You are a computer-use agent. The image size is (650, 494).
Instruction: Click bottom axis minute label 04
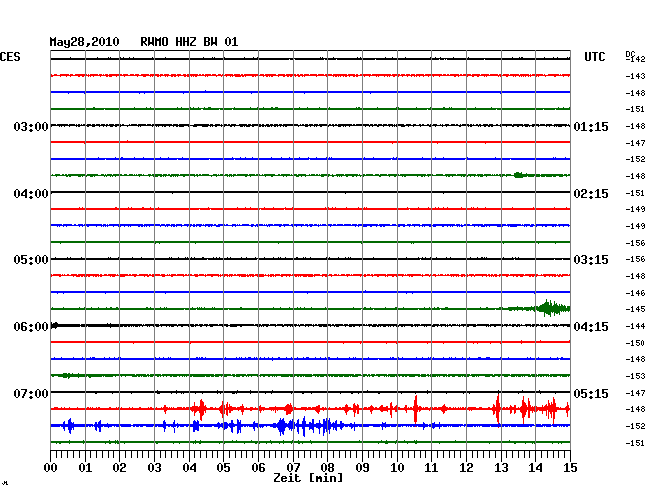(189, 468)
